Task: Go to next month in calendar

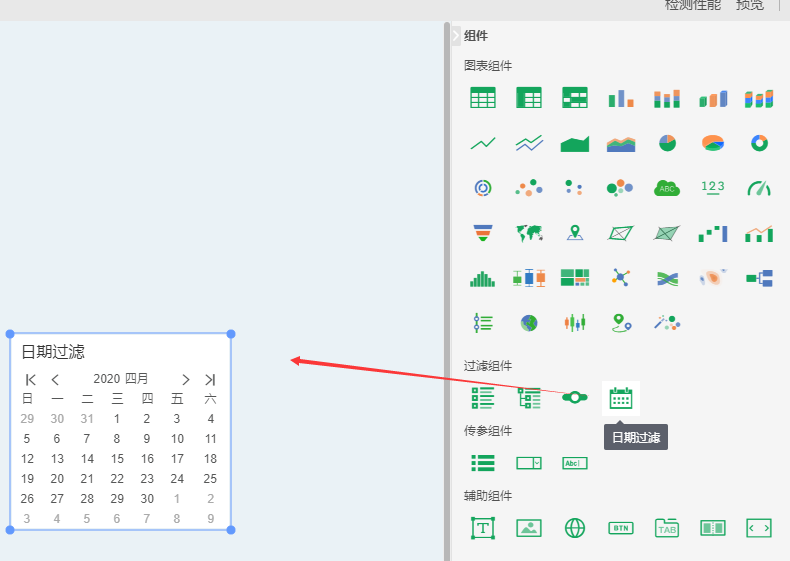Action: click(185, 379)
